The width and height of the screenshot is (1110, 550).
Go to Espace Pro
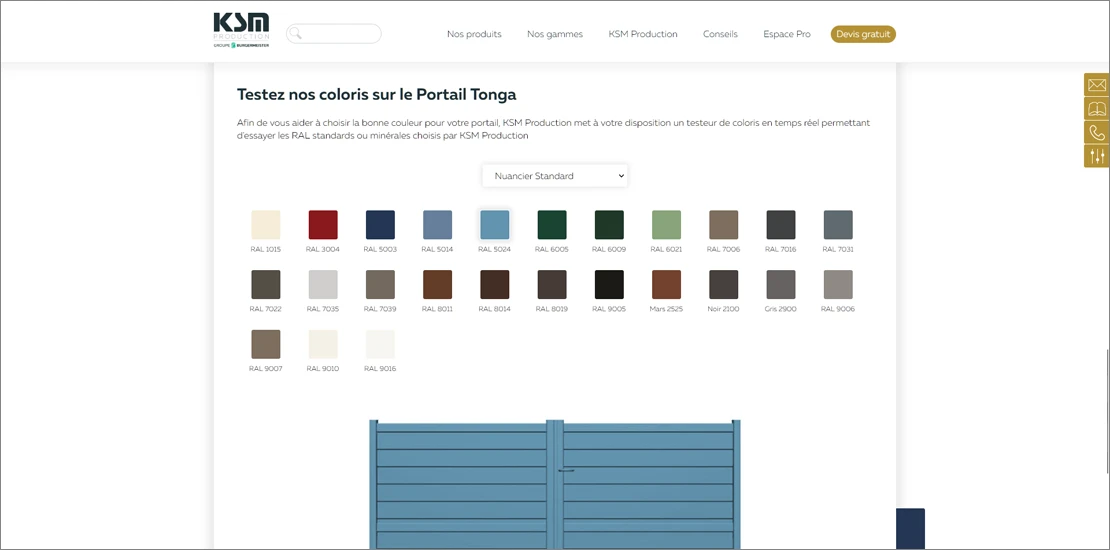click(x=786, y=34)
